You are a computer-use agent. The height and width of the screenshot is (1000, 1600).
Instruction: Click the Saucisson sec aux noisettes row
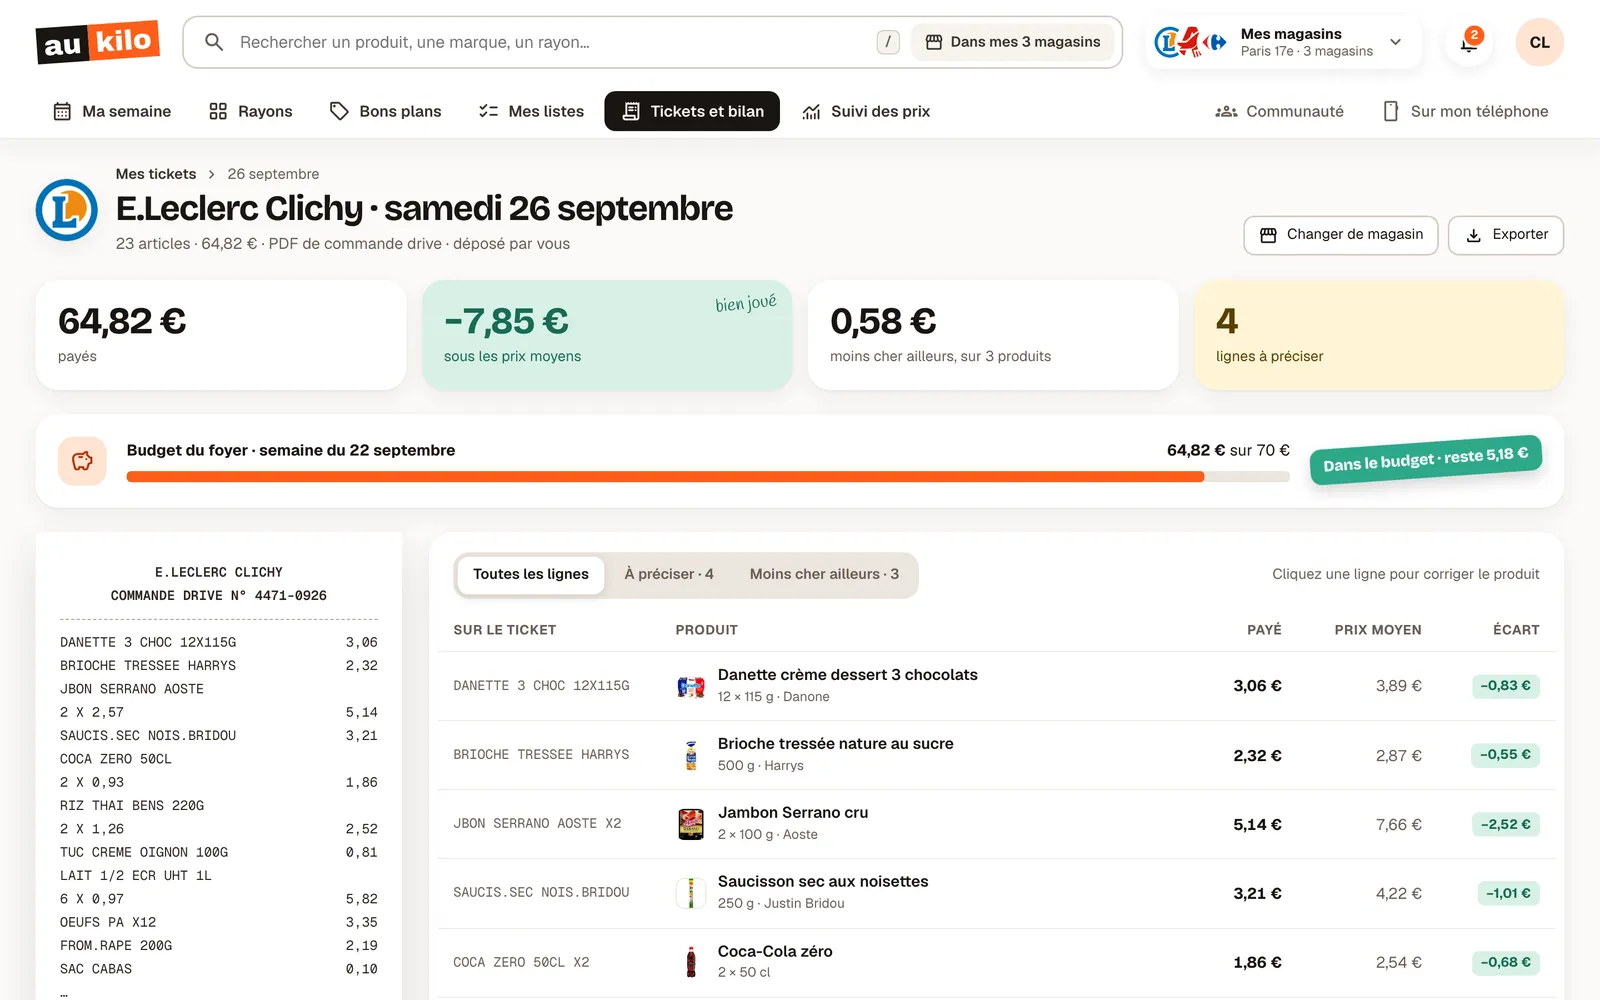[x=996, y=893]
